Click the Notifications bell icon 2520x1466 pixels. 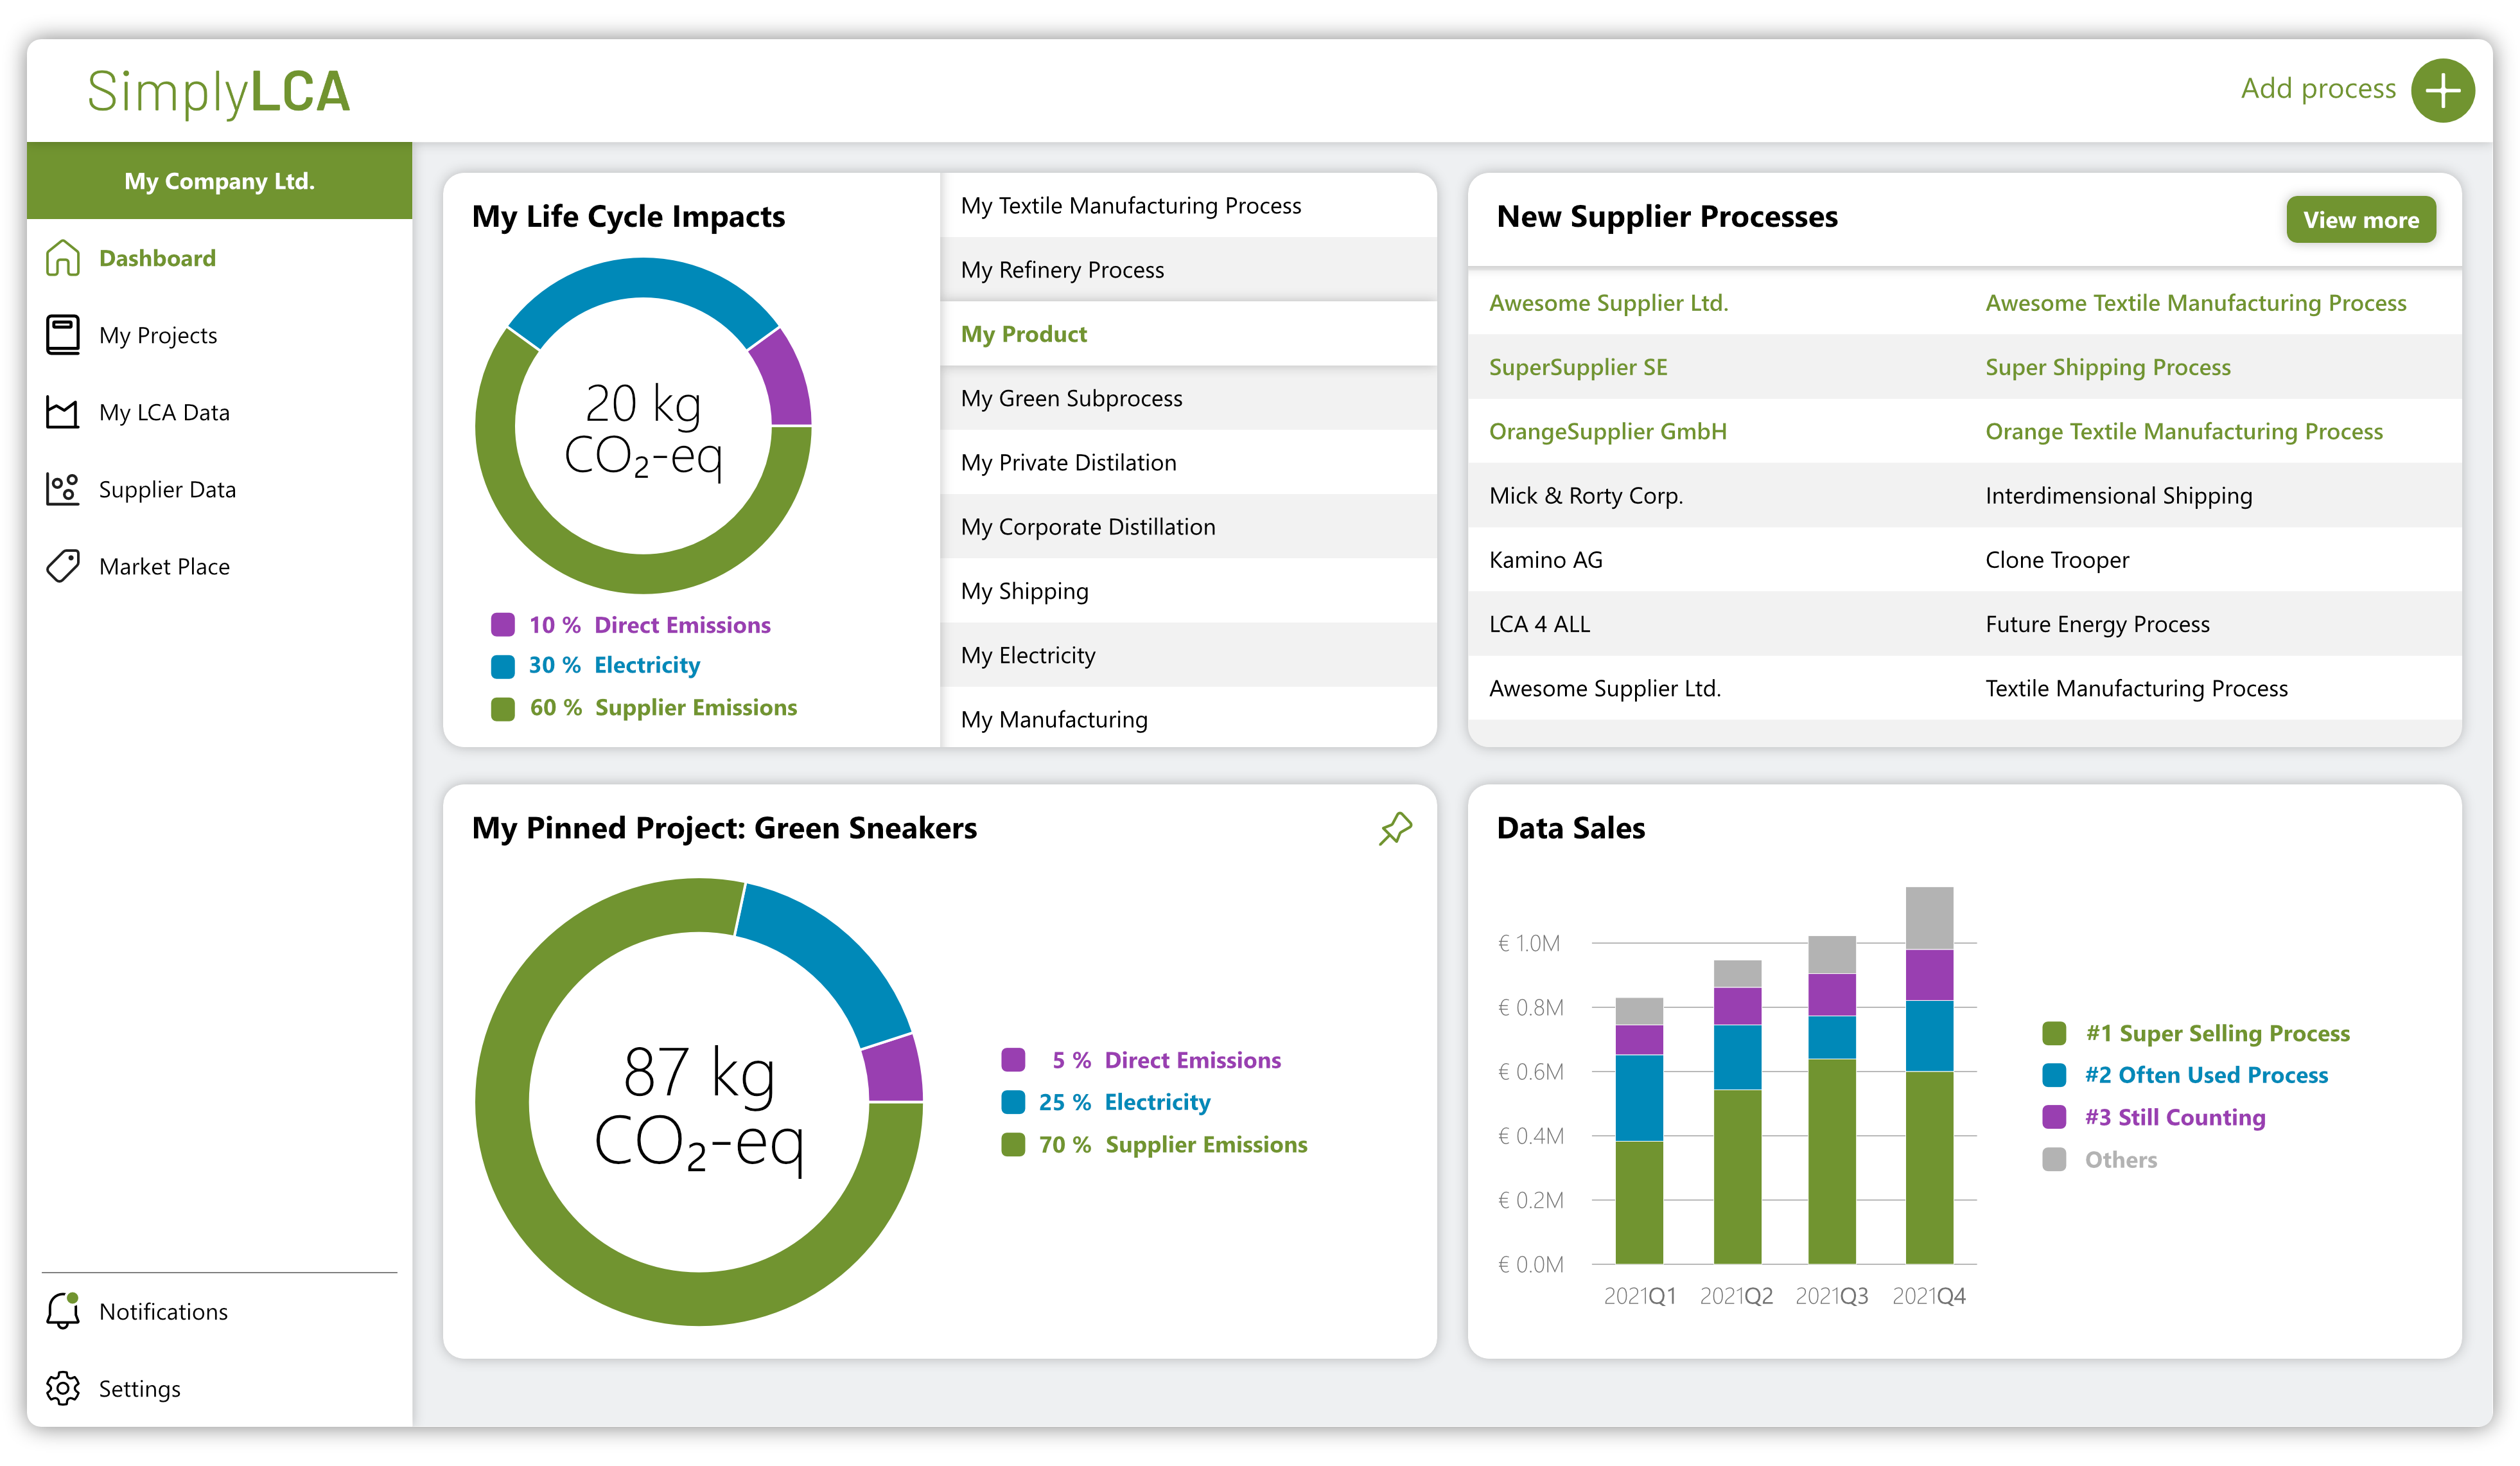coord(62,1311)
